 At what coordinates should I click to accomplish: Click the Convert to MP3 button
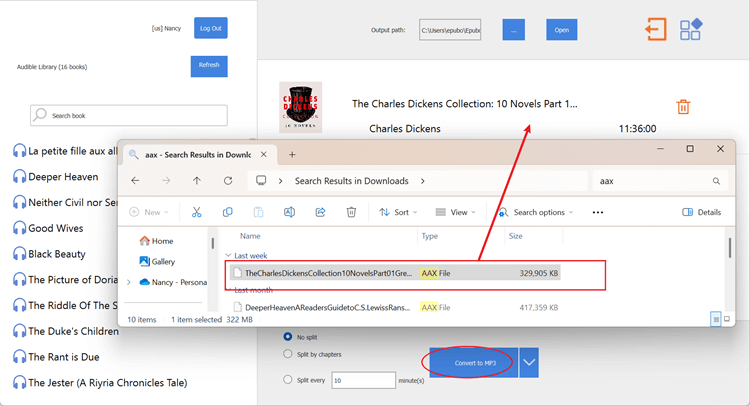474,362
